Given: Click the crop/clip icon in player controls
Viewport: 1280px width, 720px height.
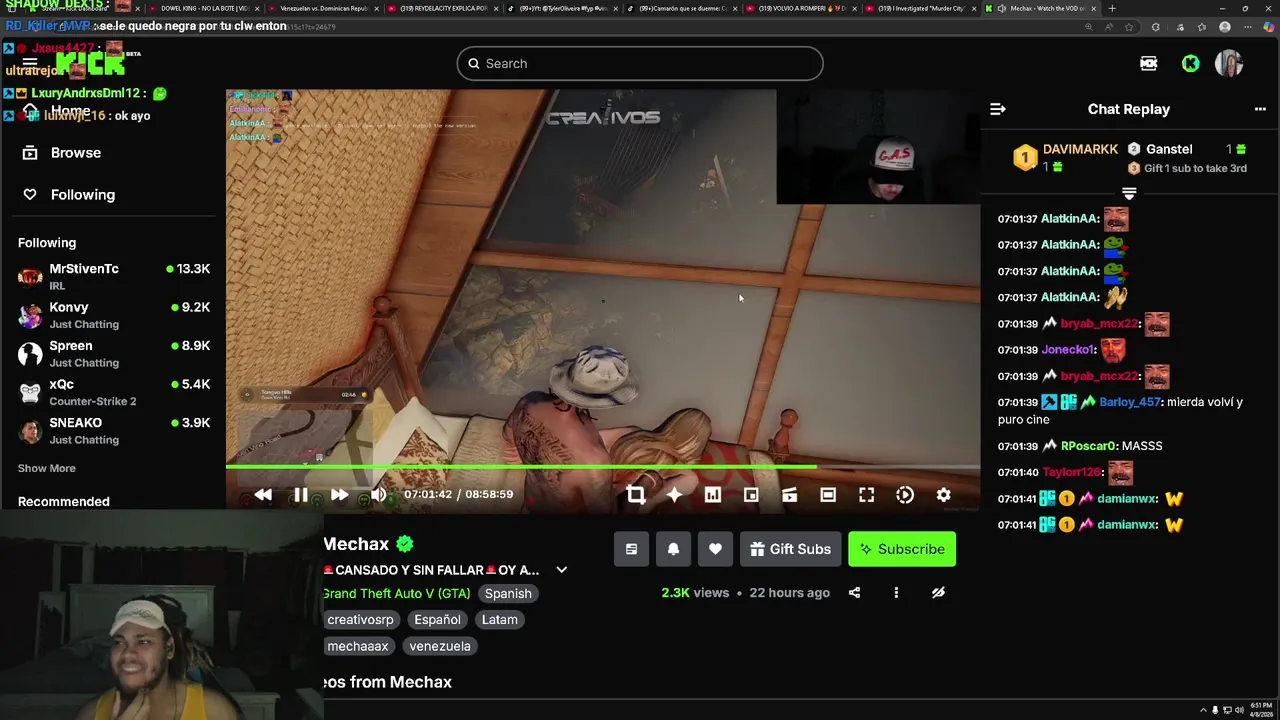Looking at the screenshot, I should [x=635, y=495].
